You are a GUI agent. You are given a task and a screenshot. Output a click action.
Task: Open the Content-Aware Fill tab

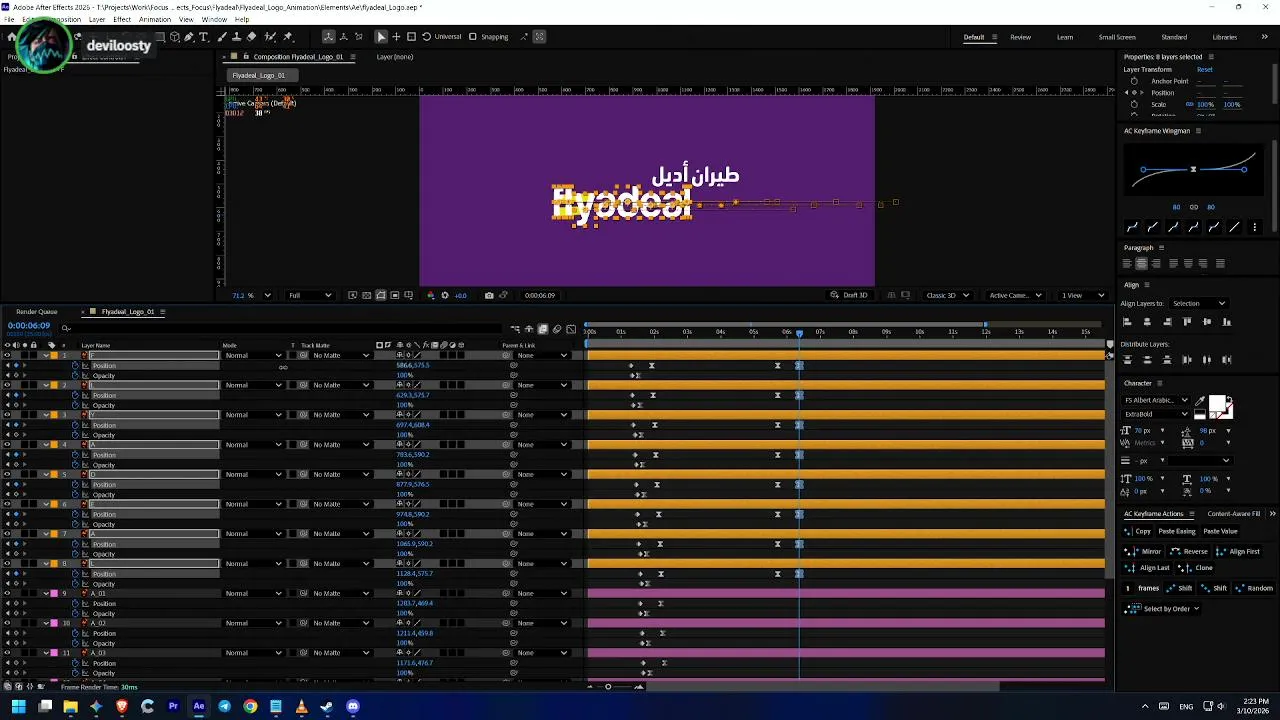click(x=1234, y=513)
